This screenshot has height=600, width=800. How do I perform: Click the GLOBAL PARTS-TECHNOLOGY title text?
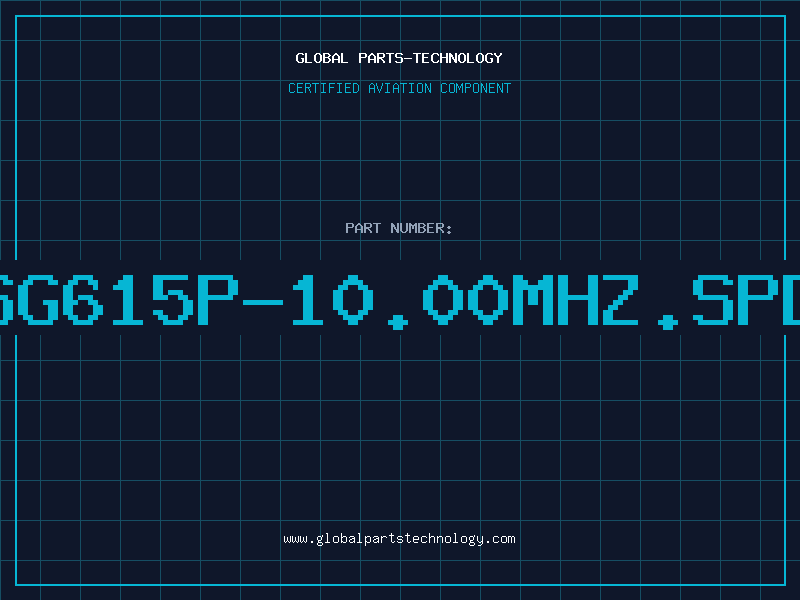pyautogui.click(x=399, y=58)
